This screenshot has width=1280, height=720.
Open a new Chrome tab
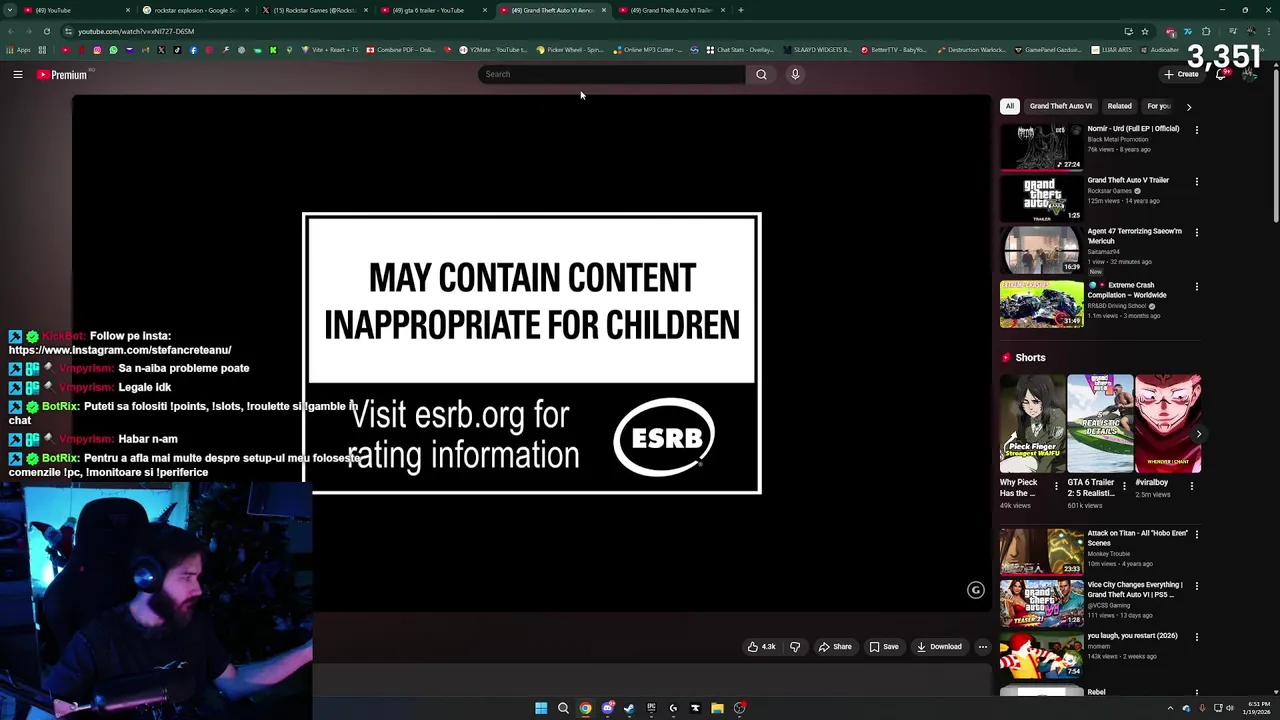(x=740, y=10)
